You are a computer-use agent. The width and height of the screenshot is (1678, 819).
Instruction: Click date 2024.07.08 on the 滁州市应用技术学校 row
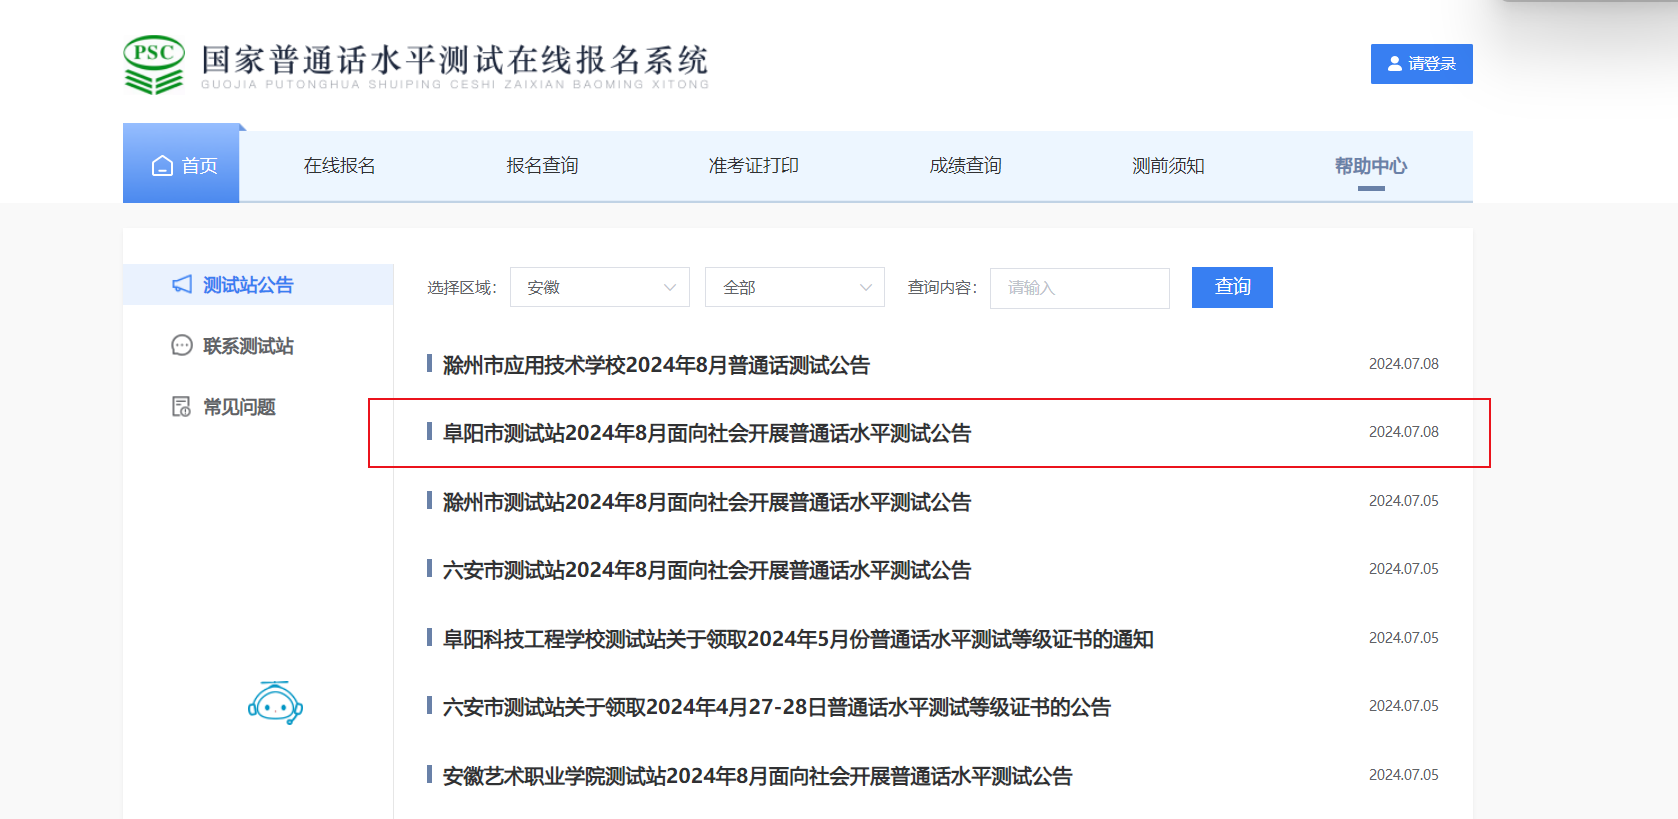tap(1404, 364)
